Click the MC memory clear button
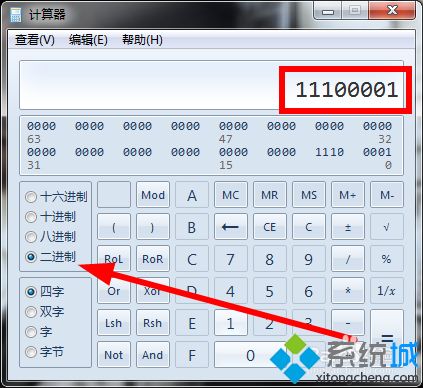The height and width of the screenshot is (388, 423). [x=231, y=195]
